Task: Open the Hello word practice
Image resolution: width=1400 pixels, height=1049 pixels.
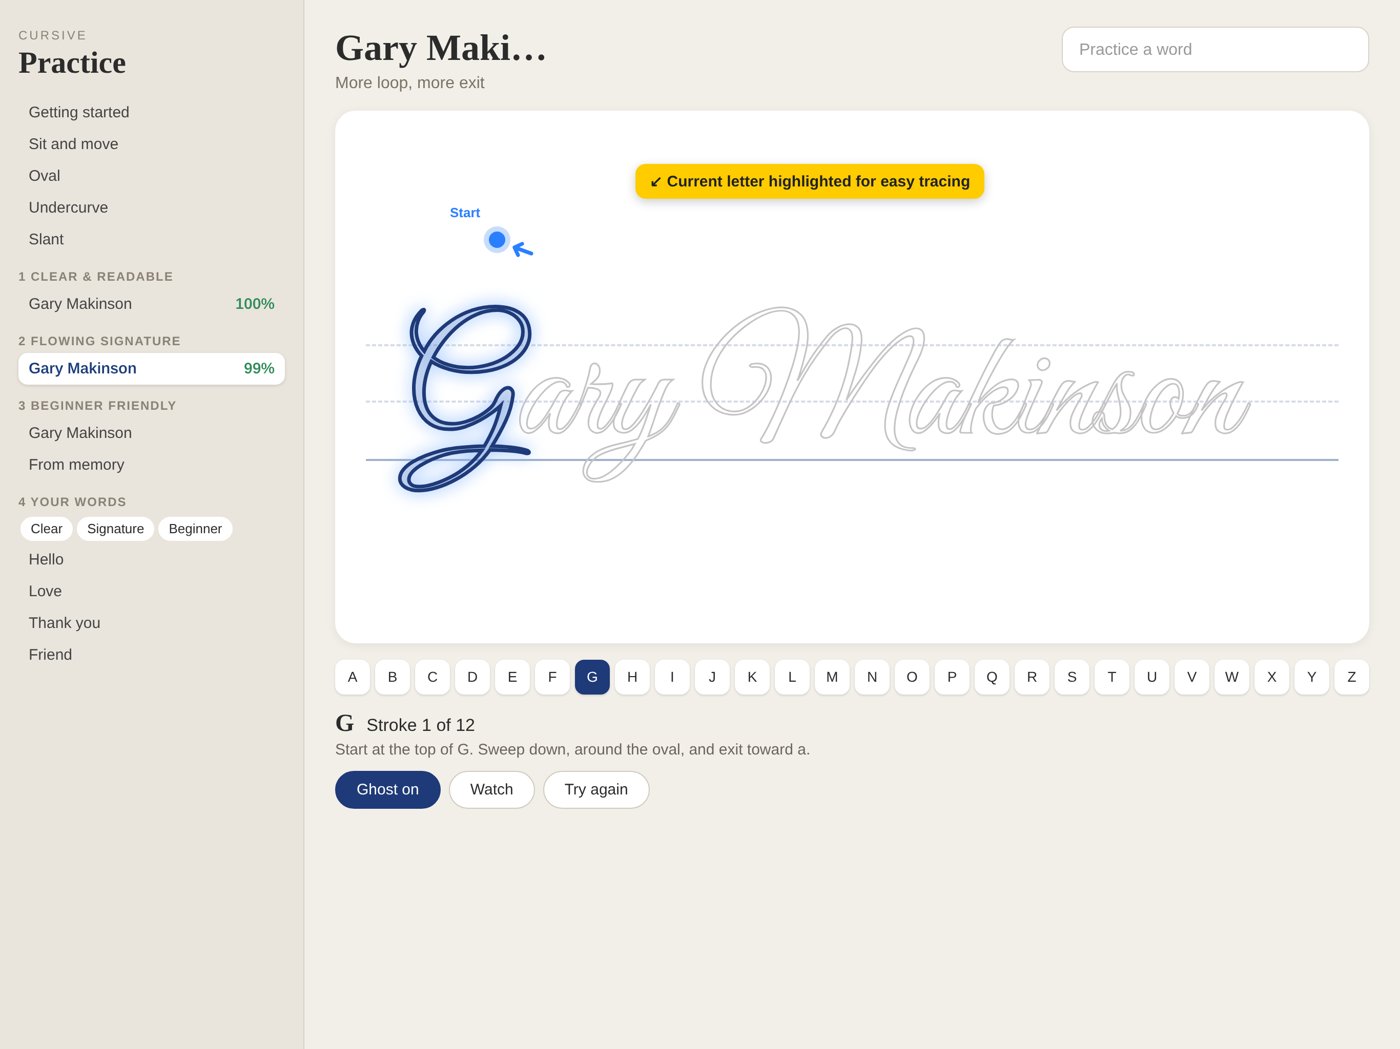Action: pyautogui.click(x=151, y=560)
